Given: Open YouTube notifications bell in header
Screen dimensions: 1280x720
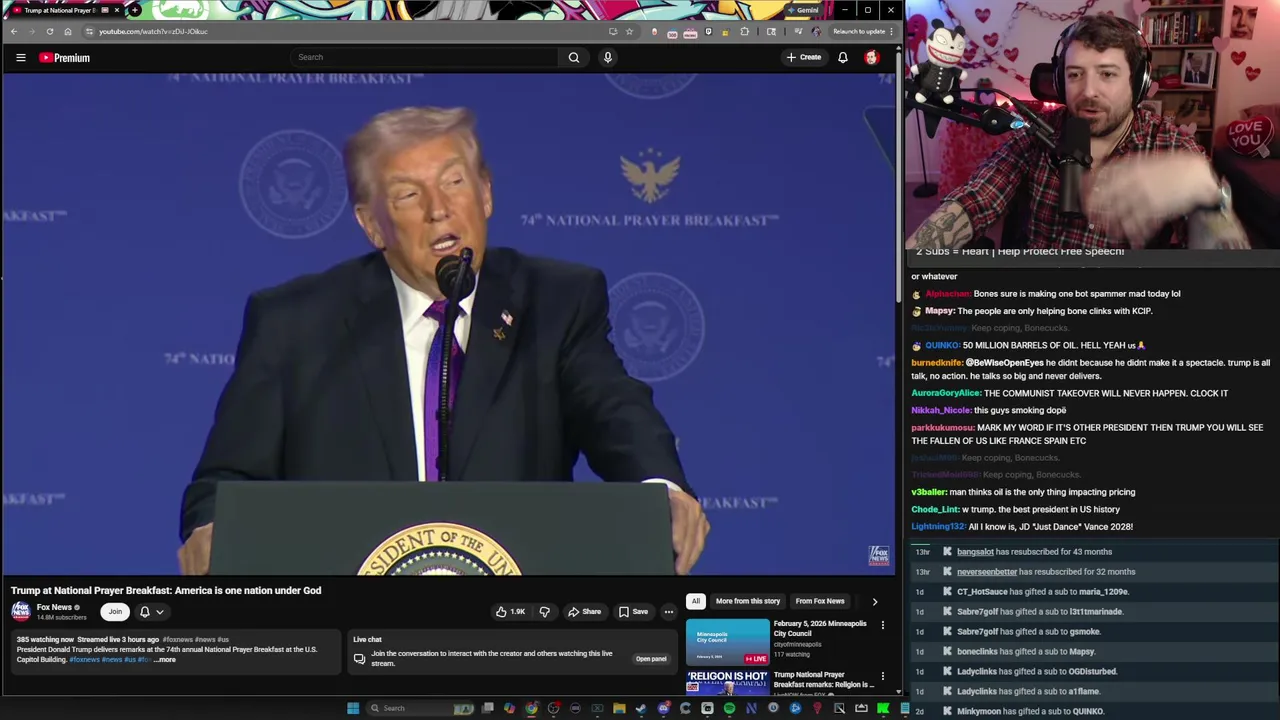Looking at the screenshot, I should (x=843, y=57).
